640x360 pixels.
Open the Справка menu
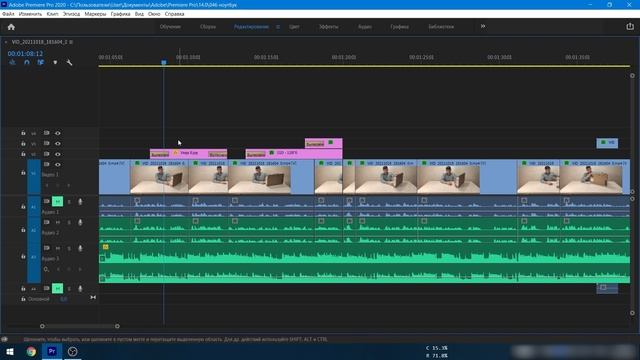coord(175,14)
